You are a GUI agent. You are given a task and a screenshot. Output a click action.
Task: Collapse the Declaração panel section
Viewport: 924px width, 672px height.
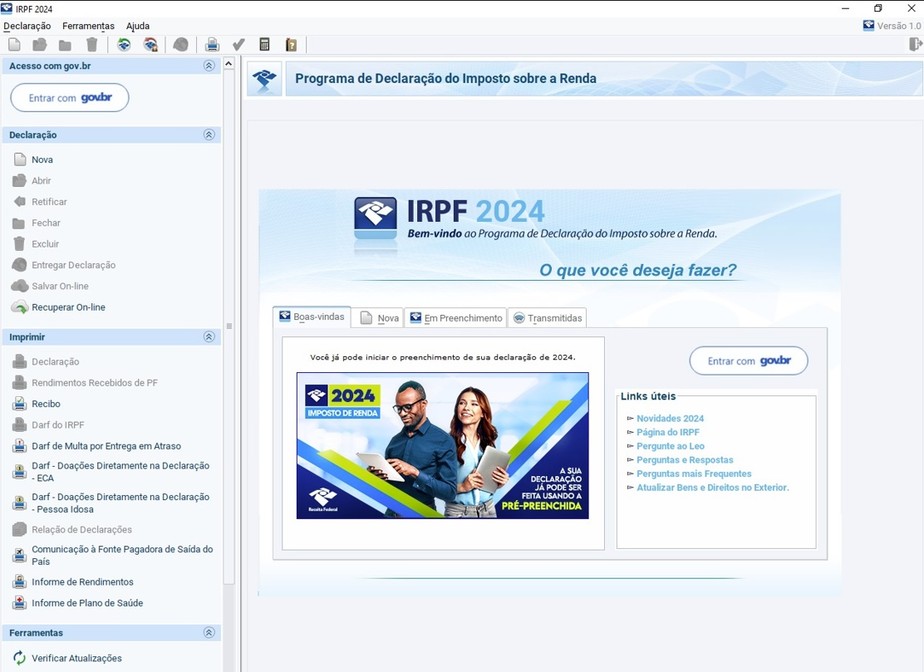[x=209, y=135]
